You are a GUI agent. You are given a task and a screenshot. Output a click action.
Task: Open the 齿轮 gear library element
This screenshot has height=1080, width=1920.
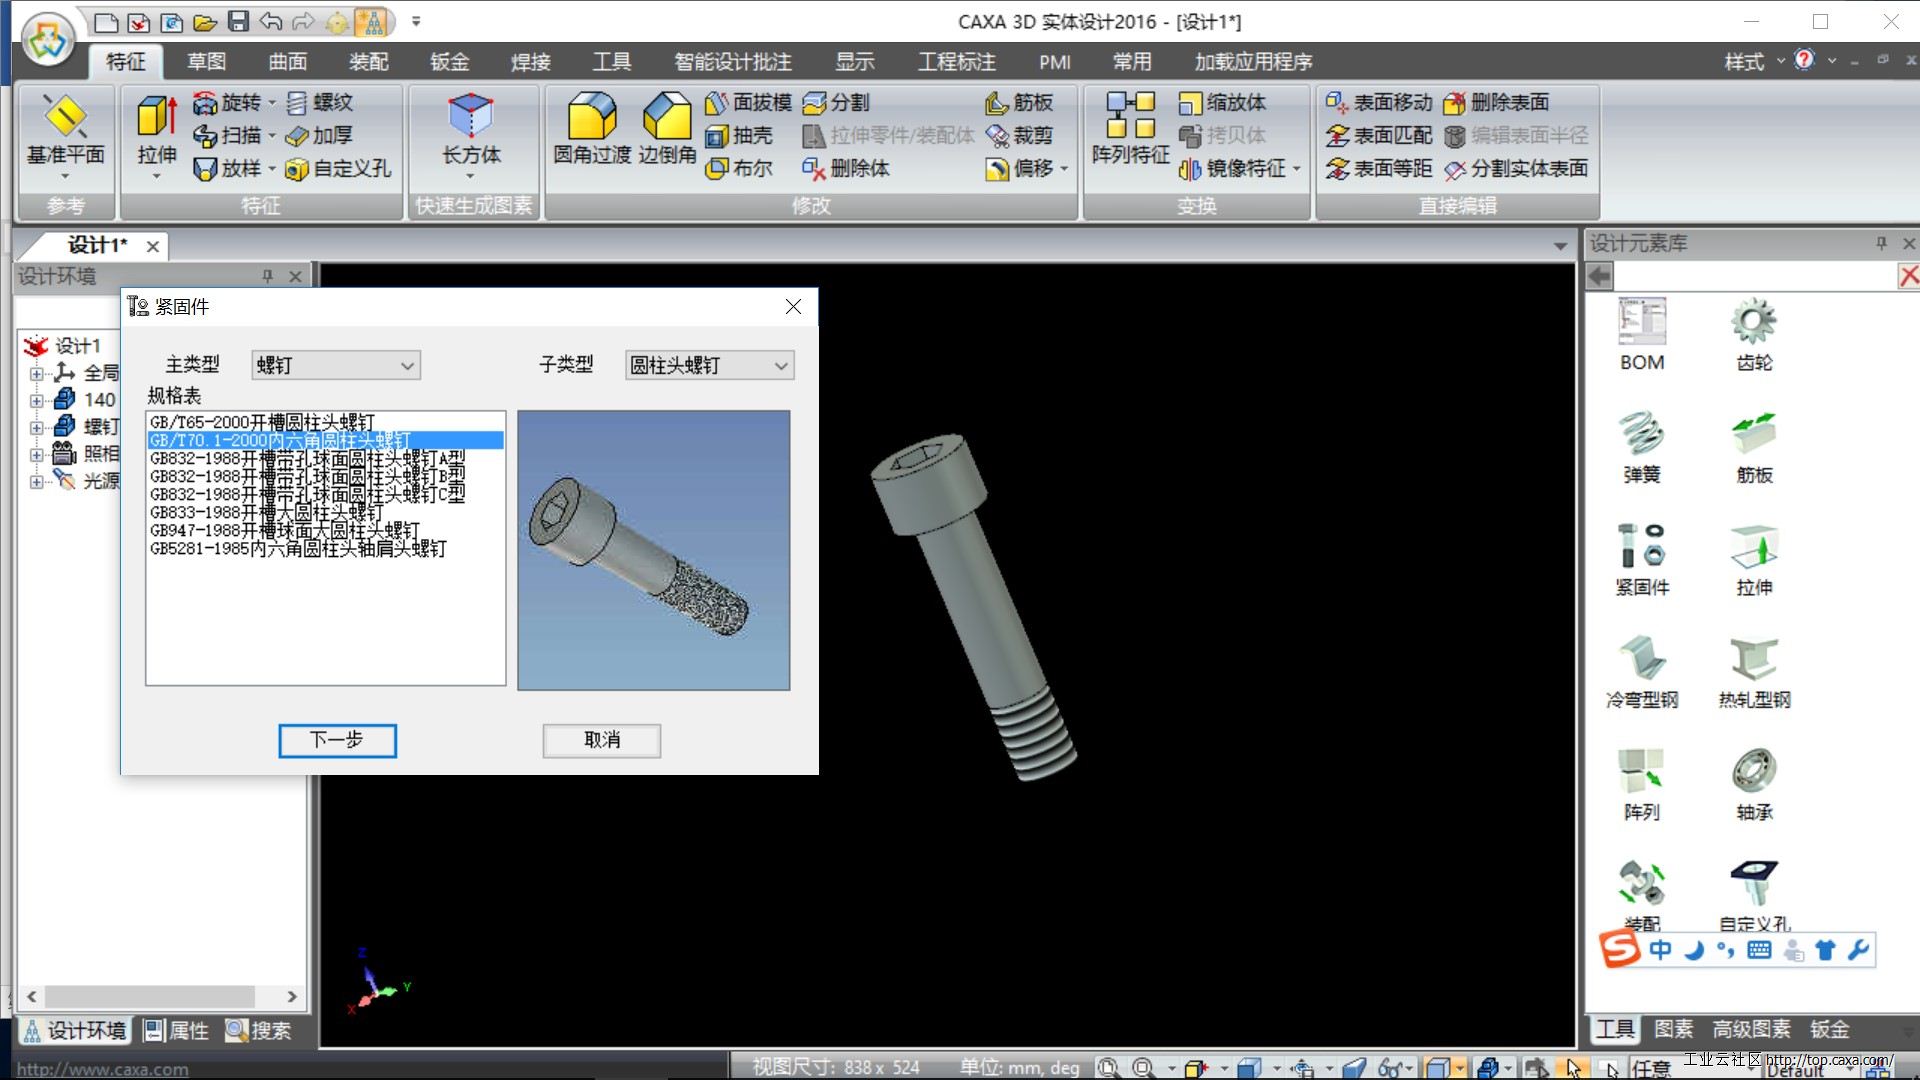1754,336
